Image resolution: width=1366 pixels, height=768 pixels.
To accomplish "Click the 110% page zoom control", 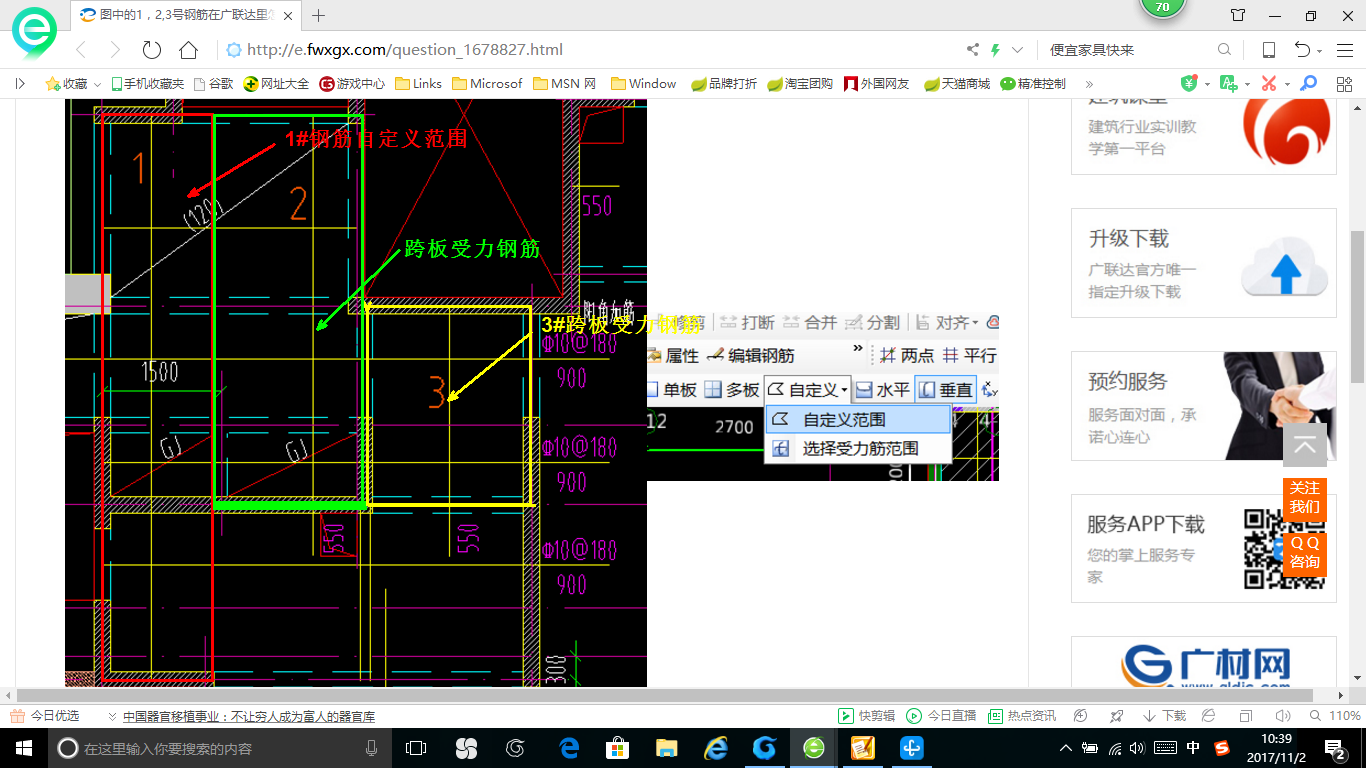I will click(1335, 716).
